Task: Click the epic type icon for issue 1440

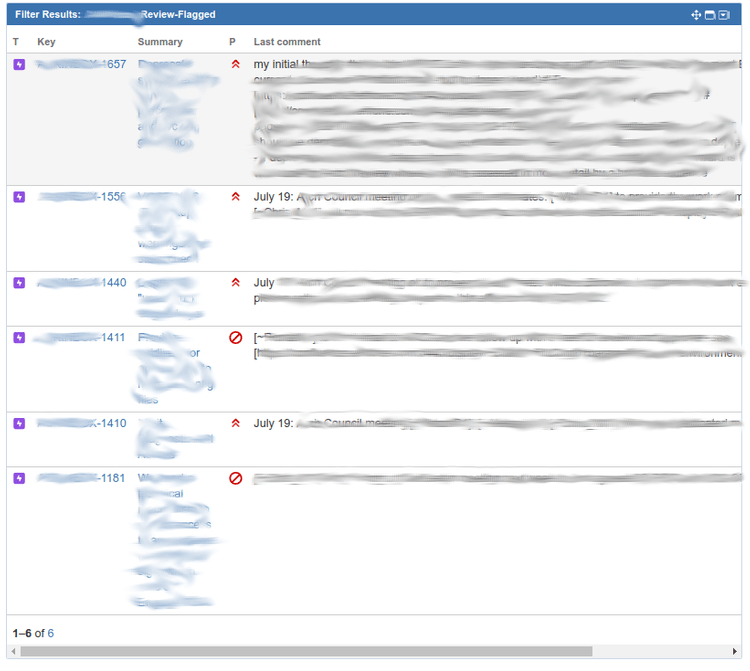Action: (19, 283)
